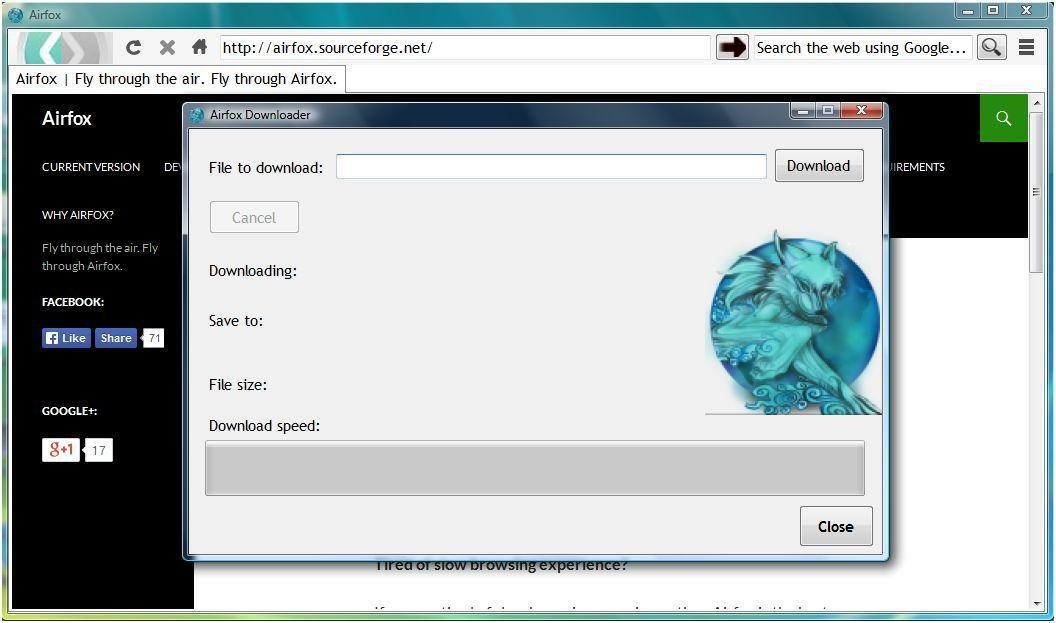Viewport: 1056px width, 623px height.
Task: Click the Close button in Airfox Downloader
Action: coord(836,527)
